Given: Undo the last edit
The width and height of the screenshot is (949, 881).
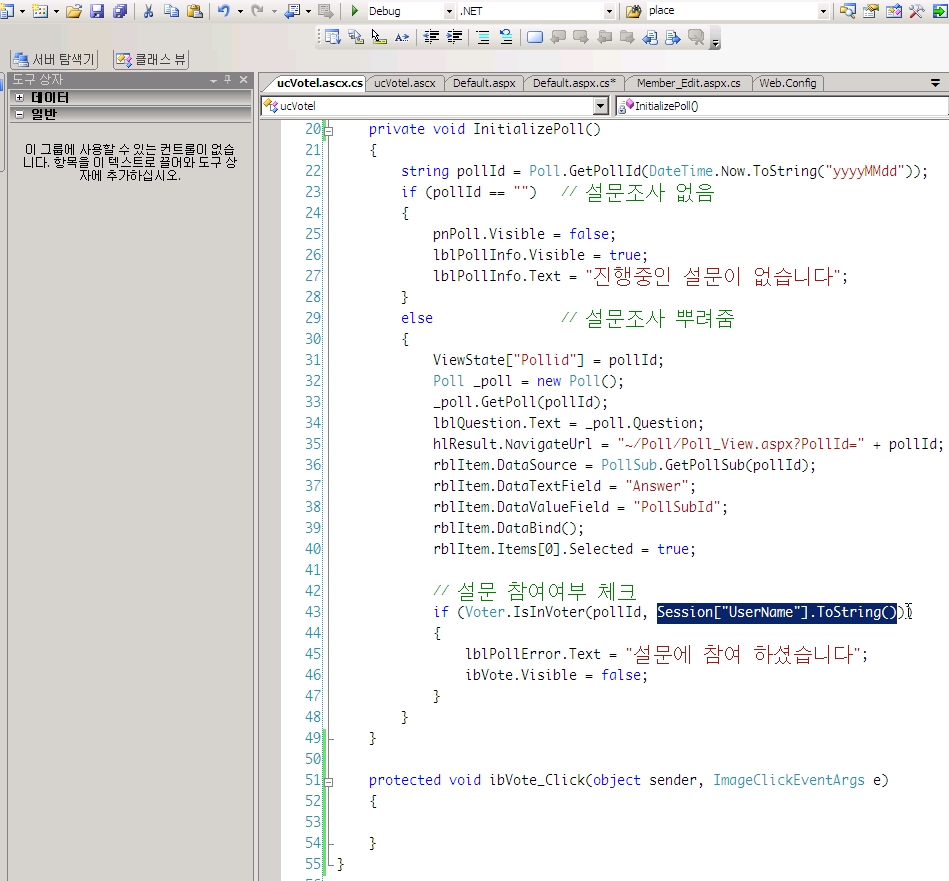Looking at the screenshot, I should coord(224,11).
